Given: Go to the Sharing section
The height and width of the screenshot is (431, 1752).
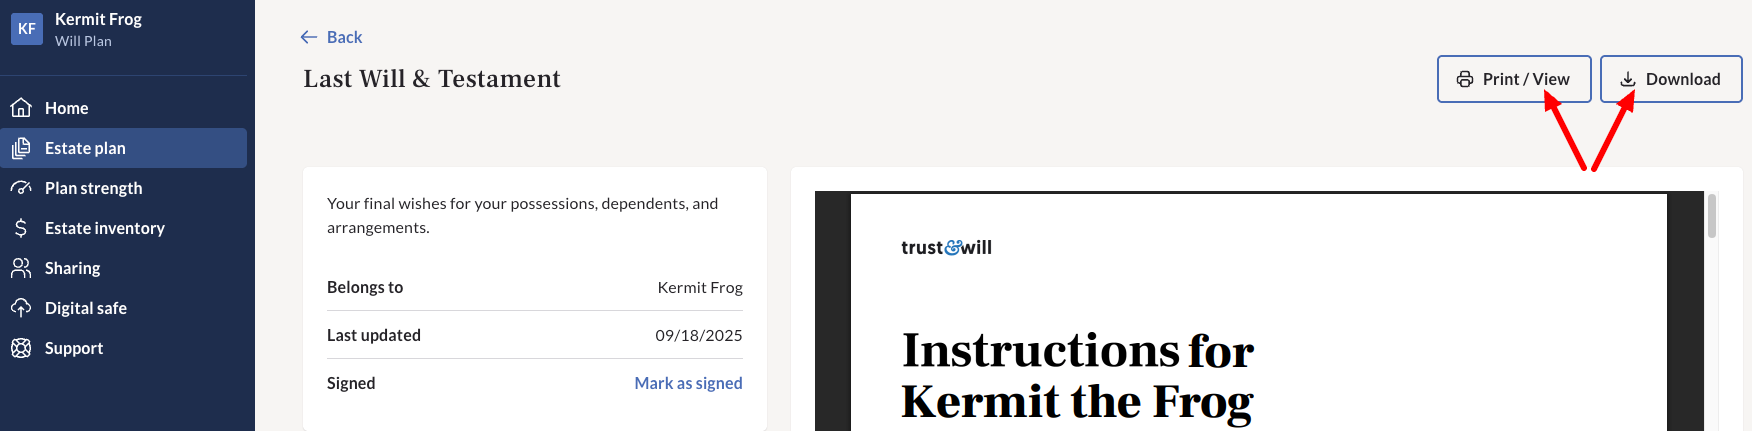Looking at the screenshot, I should 72,268.
